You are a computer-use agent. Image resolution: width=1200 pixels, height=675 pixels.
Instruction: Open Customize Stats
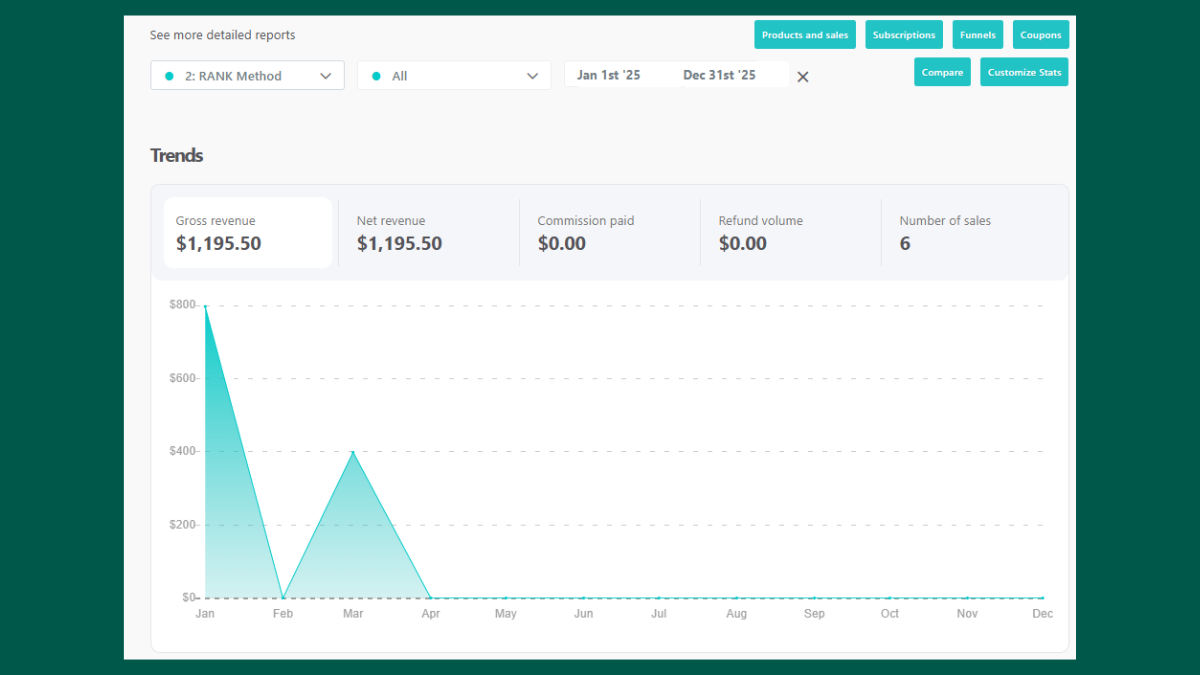pos(1024,72)
